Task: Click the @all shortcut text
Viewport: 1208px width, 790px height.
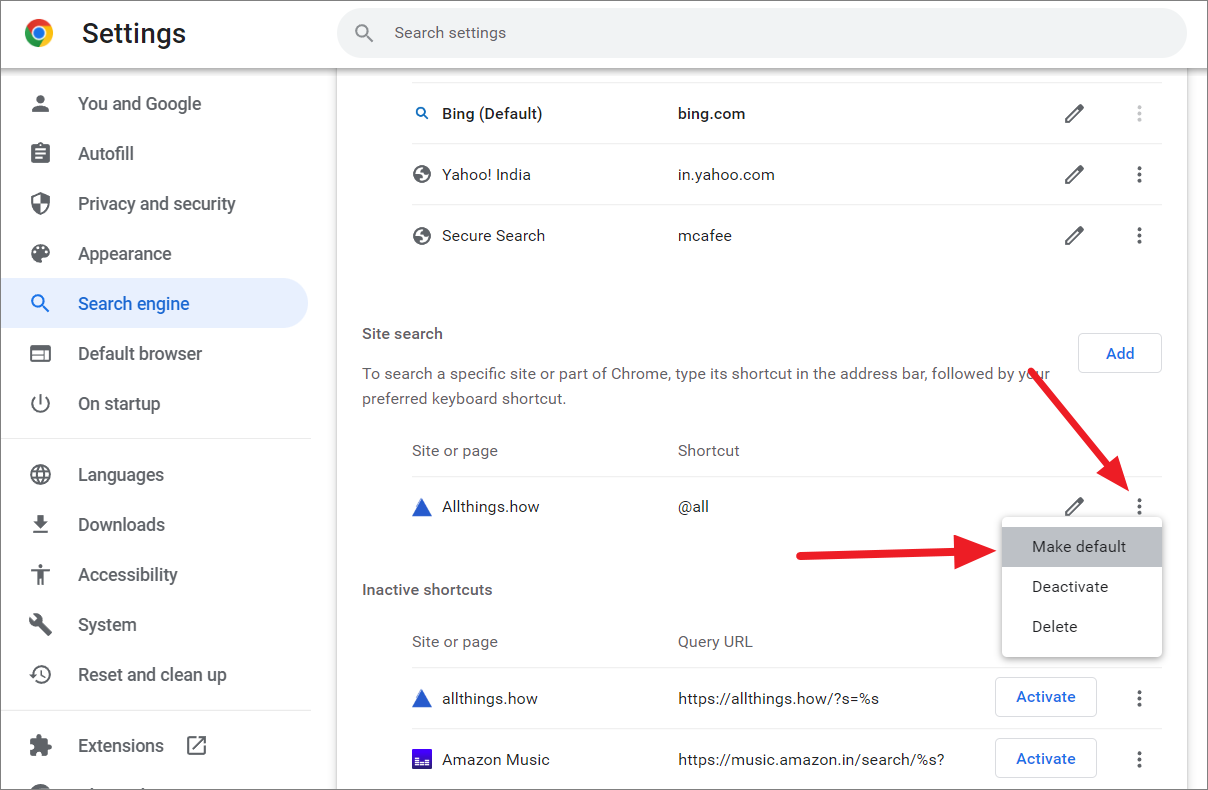Action: [x=693, y=506]
